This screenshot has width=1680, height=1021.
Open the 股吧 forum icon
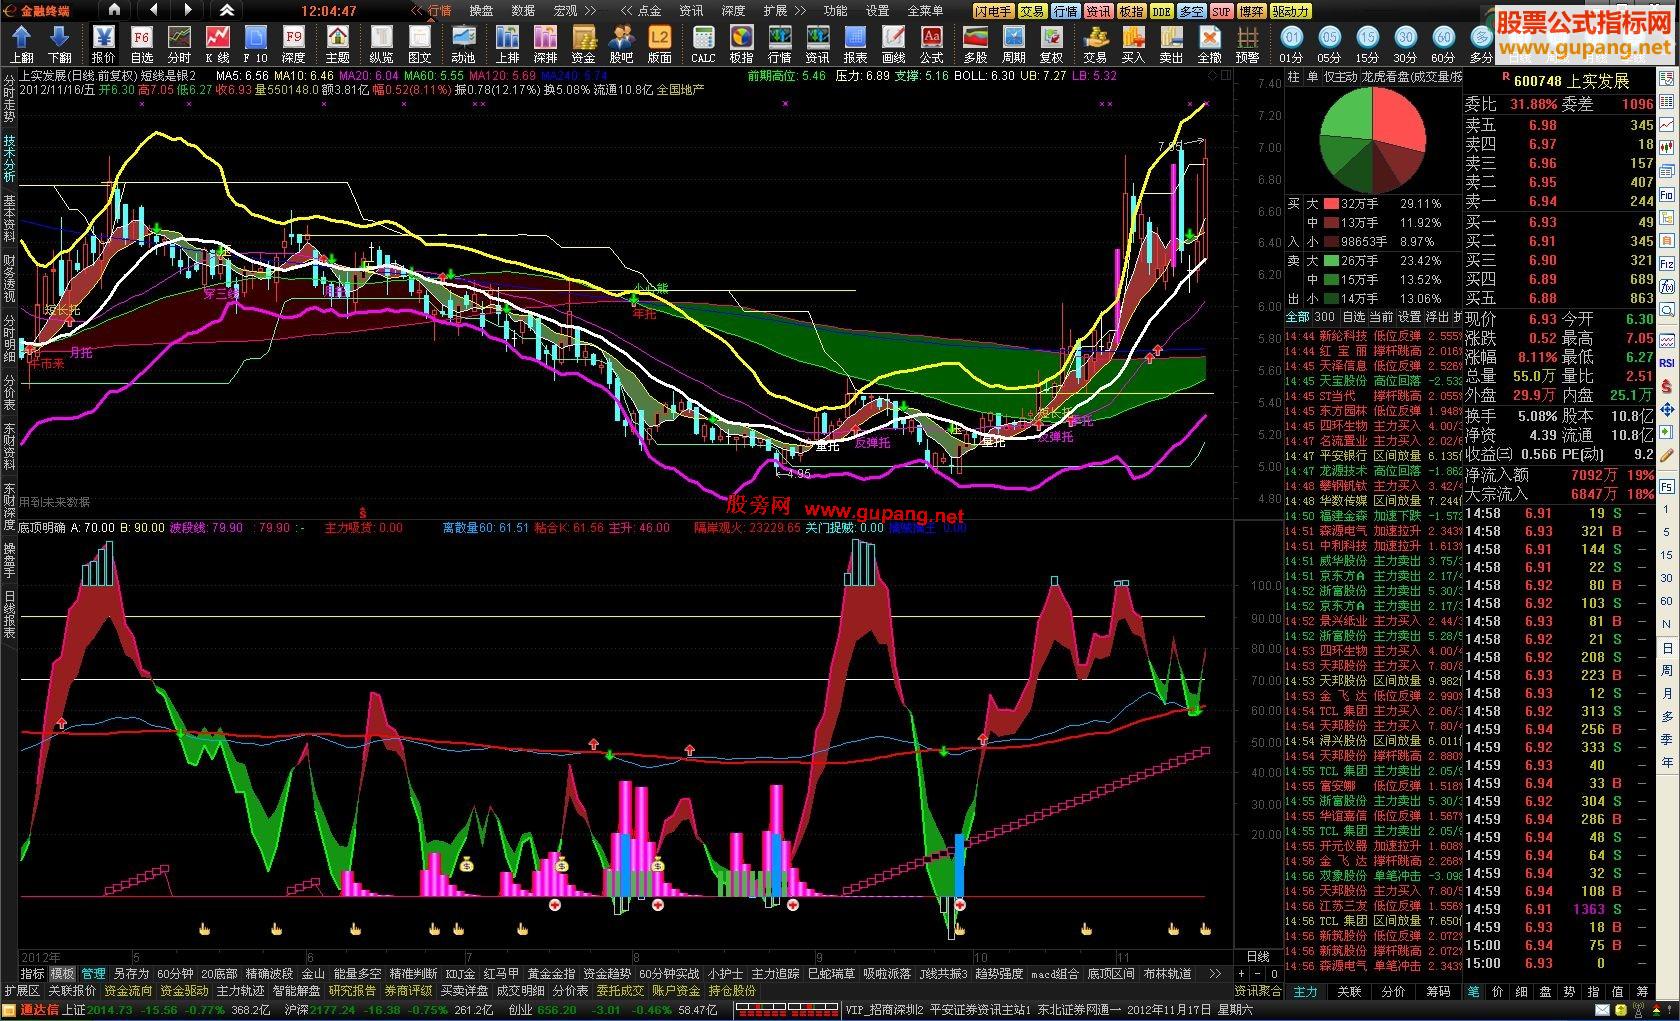pos(621,44)
